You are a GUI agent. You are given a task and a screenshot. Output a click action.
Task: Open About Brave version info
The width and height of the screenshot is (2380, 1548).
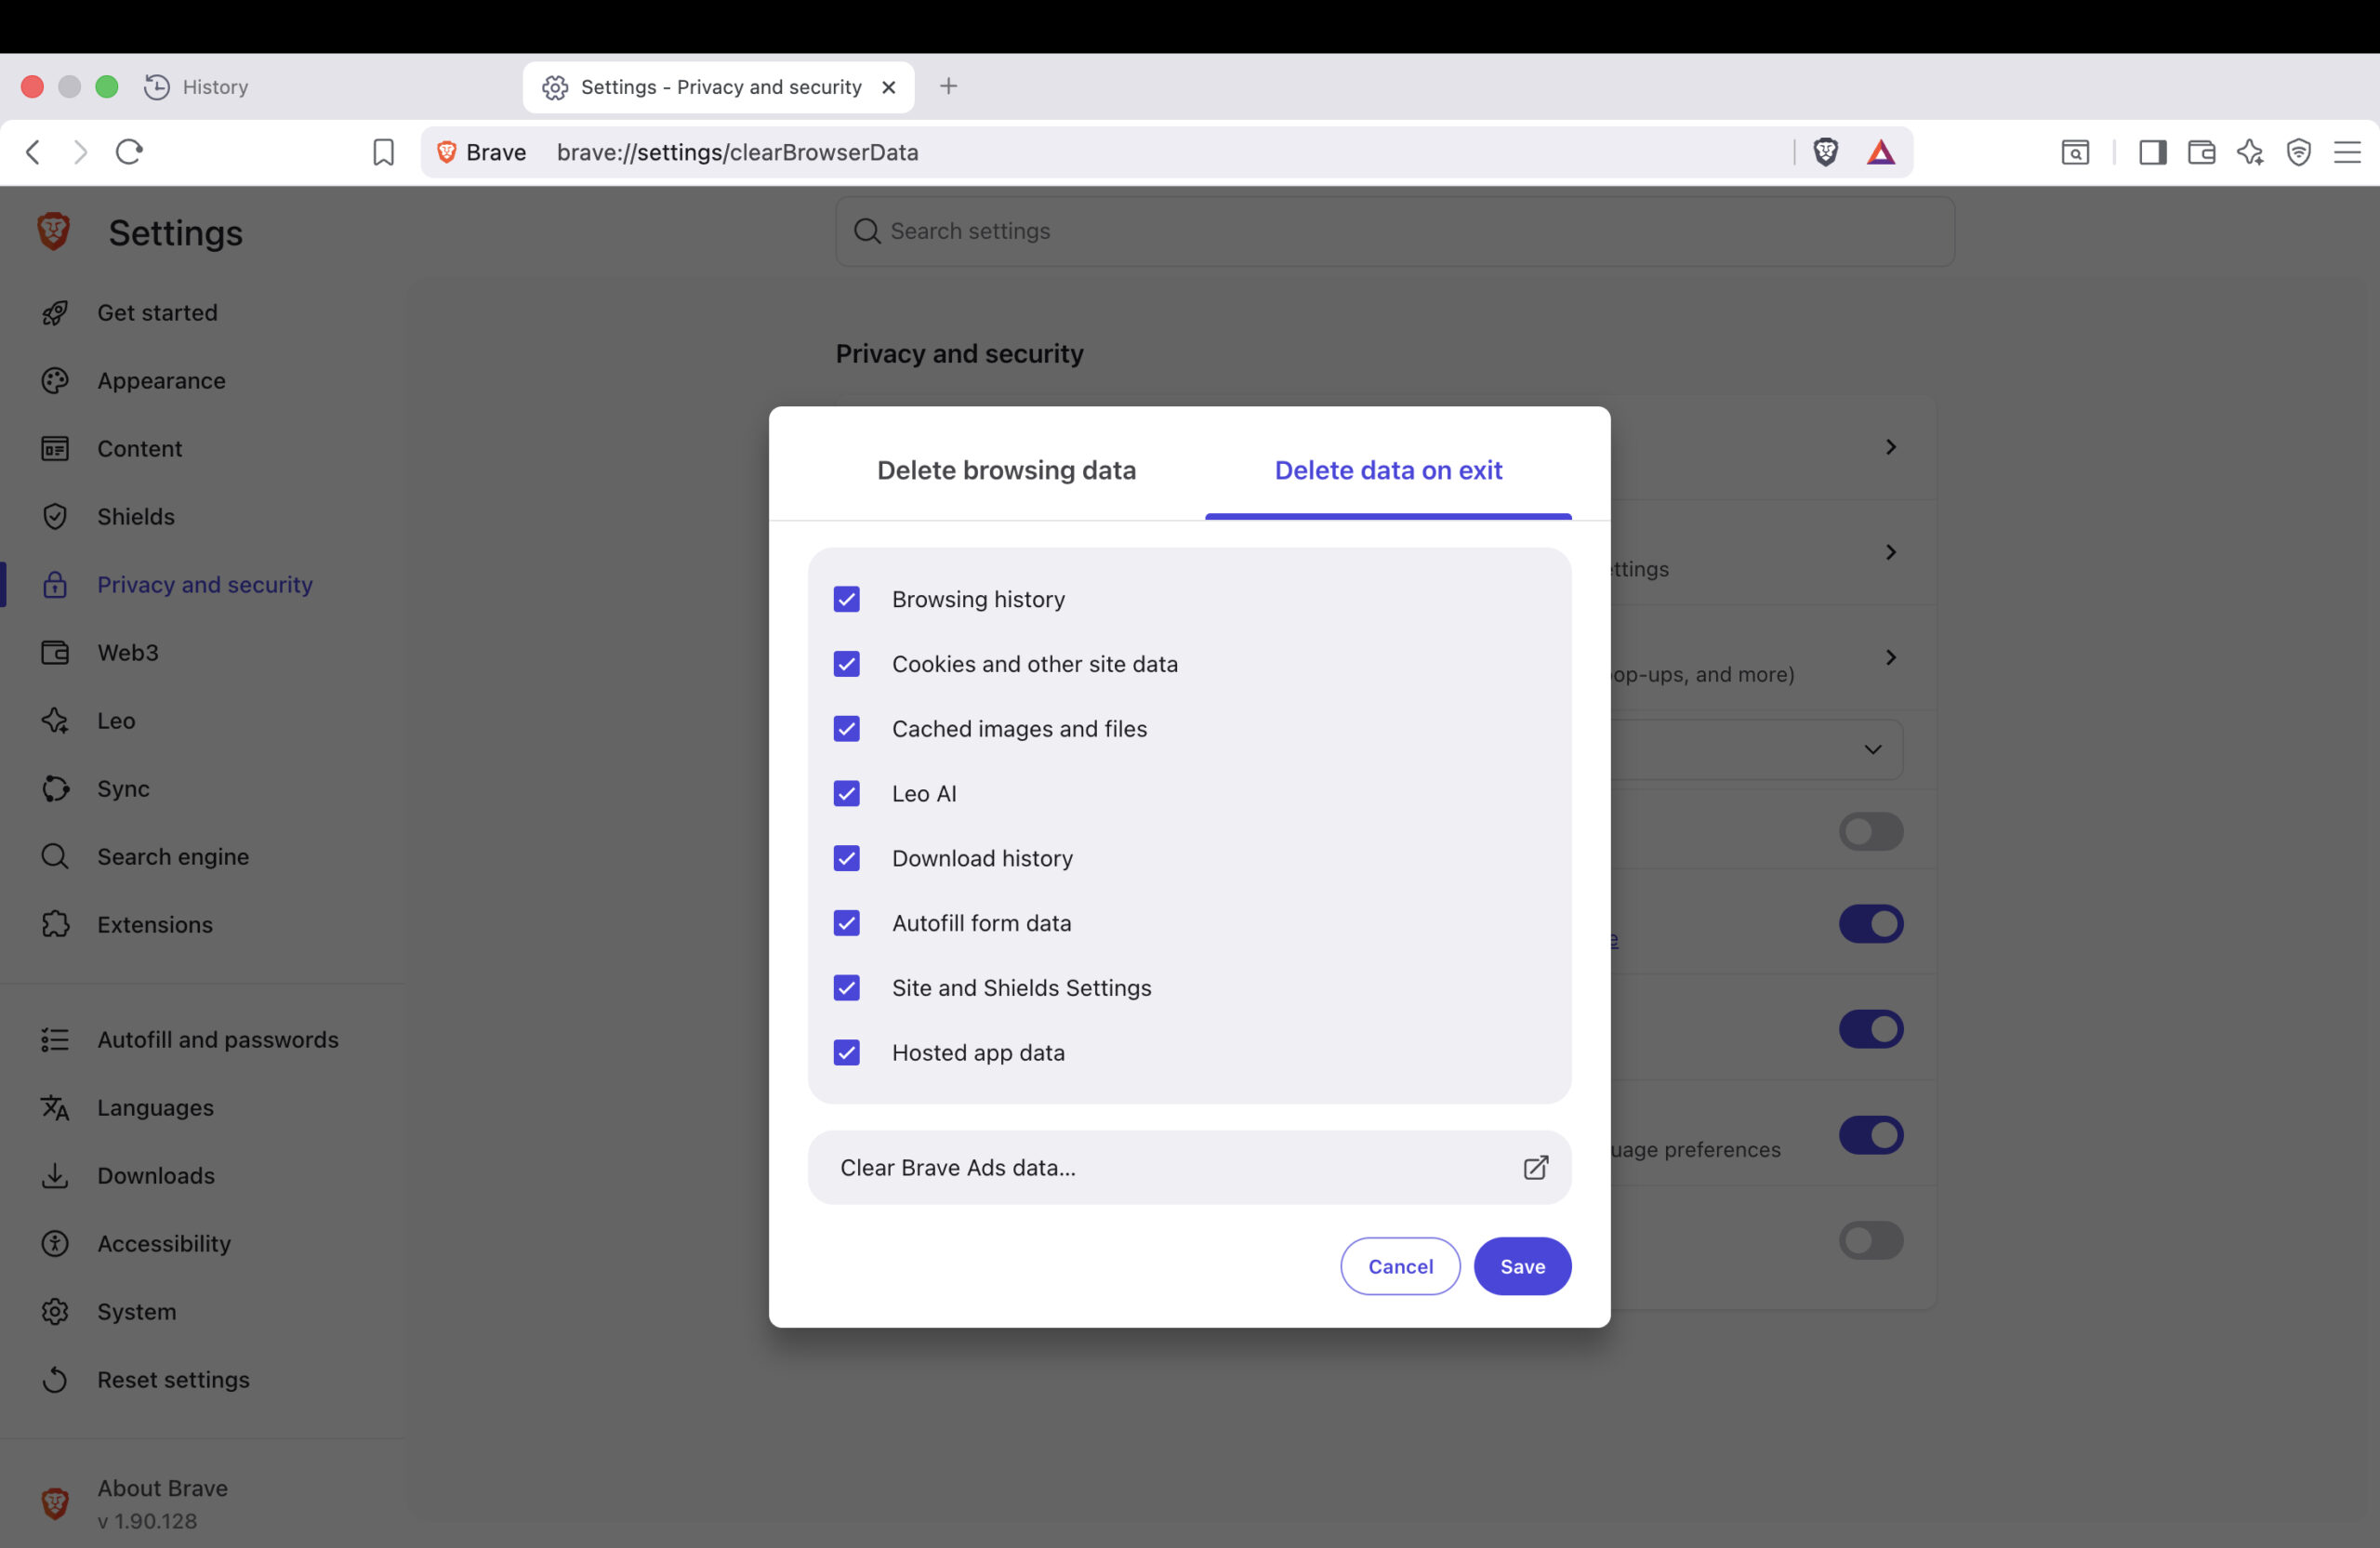pyautogui.click(x=162, y=1503)
